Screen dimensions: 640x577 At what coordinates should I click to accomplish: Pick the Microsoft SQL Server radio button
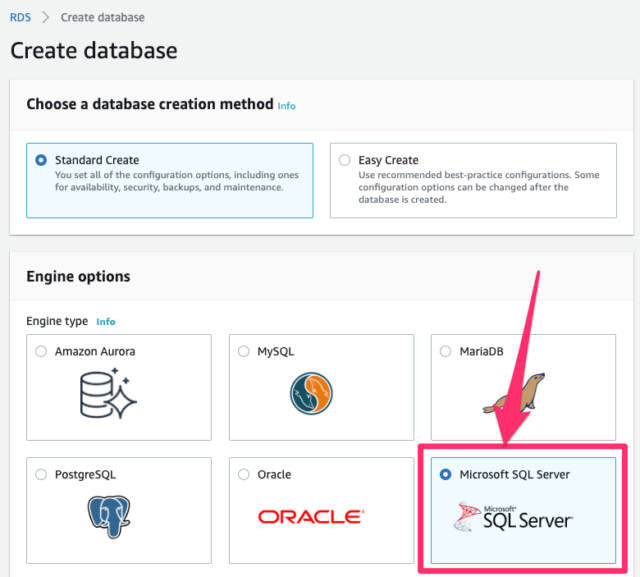pyautogui.click(x=446, y=475)
